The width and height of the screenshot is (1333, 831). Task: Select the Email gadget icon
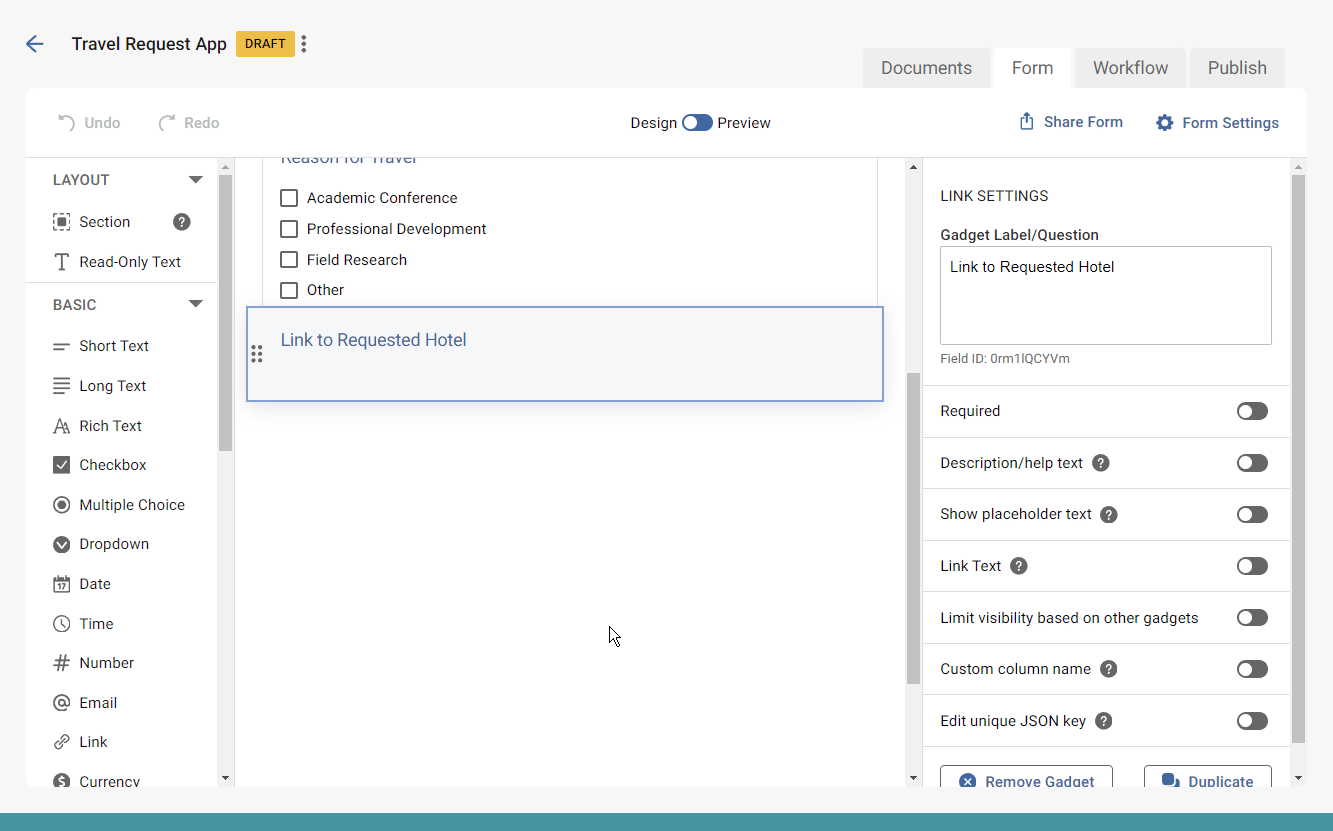point(62,703)
